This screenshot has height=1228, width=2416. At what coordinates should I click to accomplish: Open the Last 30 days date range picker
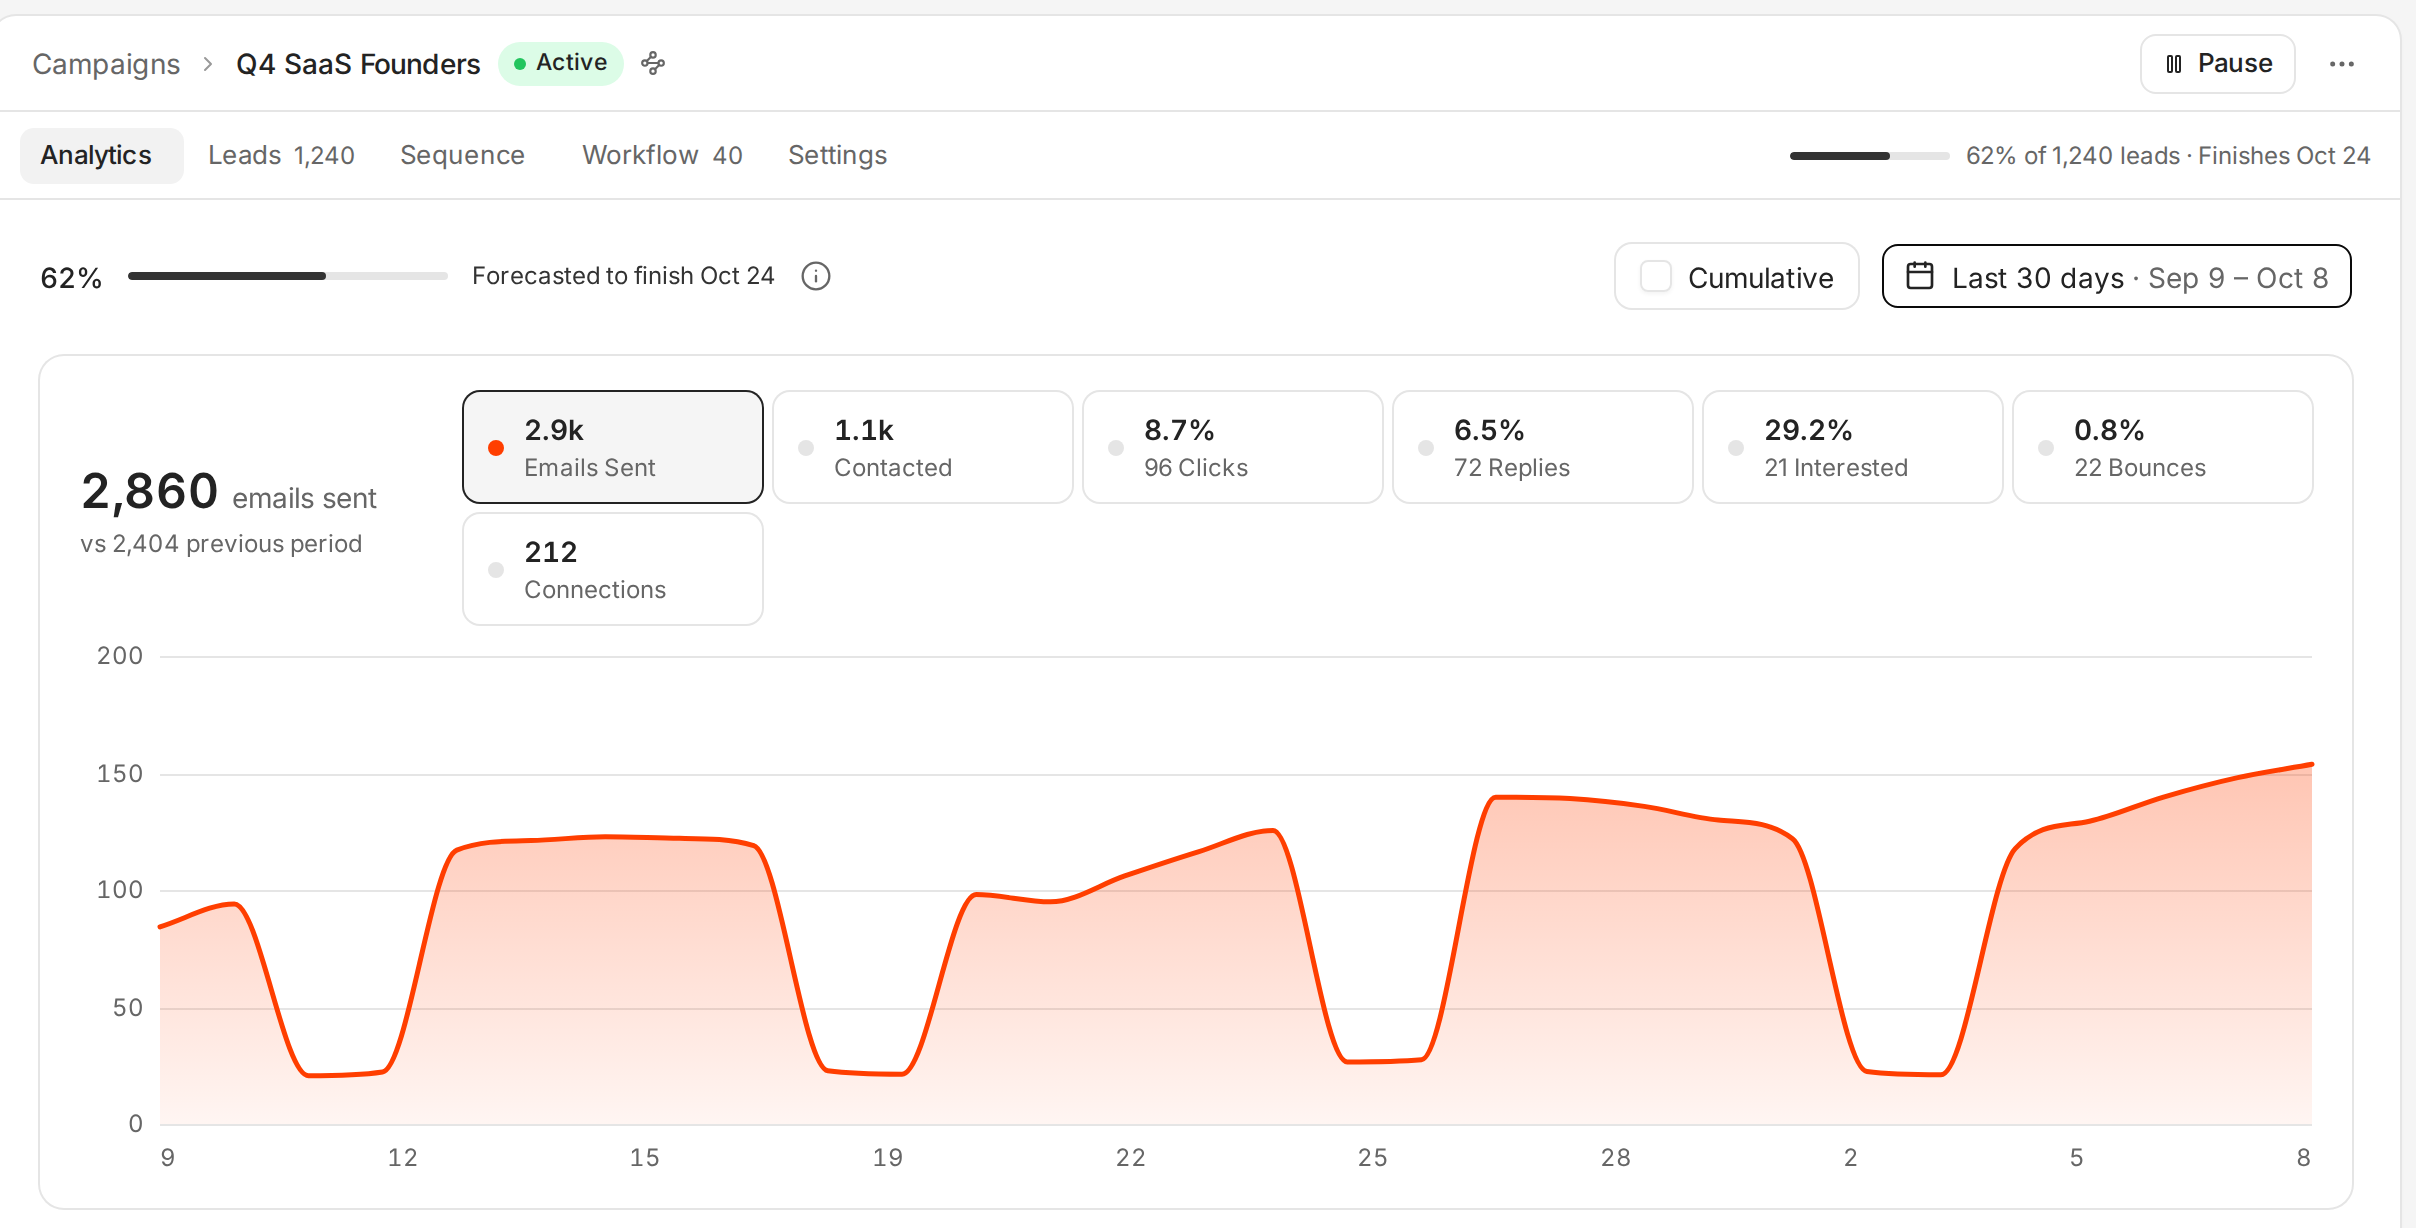[2116, 276]
